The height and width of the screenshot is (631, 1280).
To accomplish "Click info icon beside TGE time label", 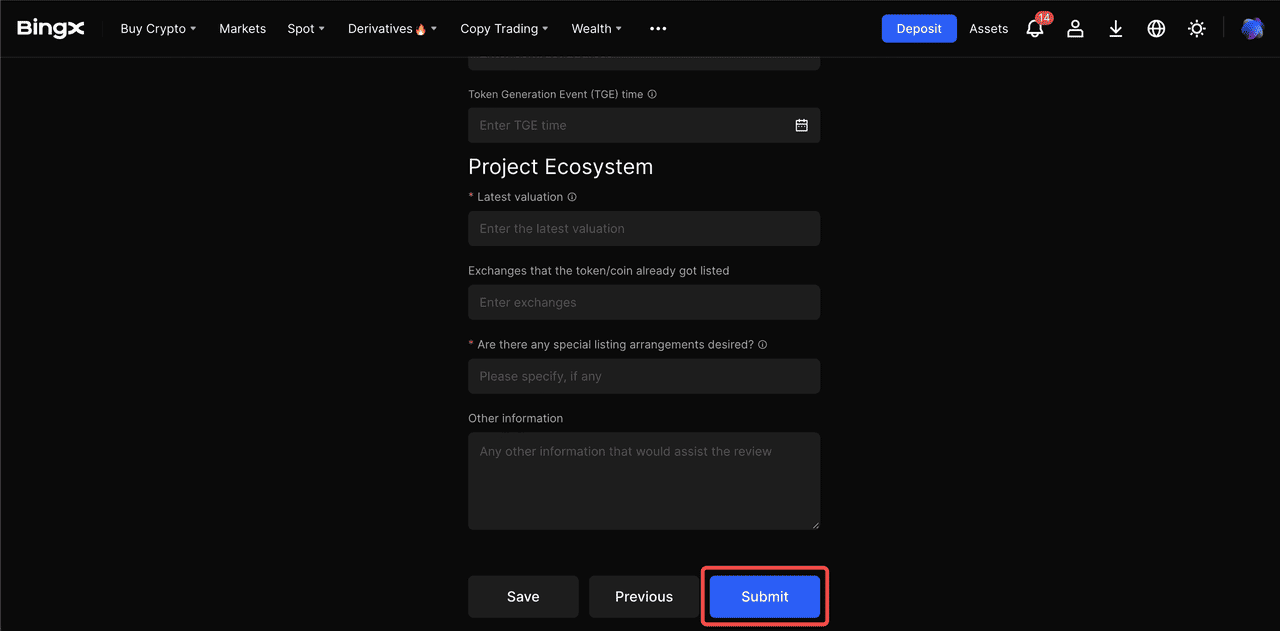I will (x=652, y=94).
